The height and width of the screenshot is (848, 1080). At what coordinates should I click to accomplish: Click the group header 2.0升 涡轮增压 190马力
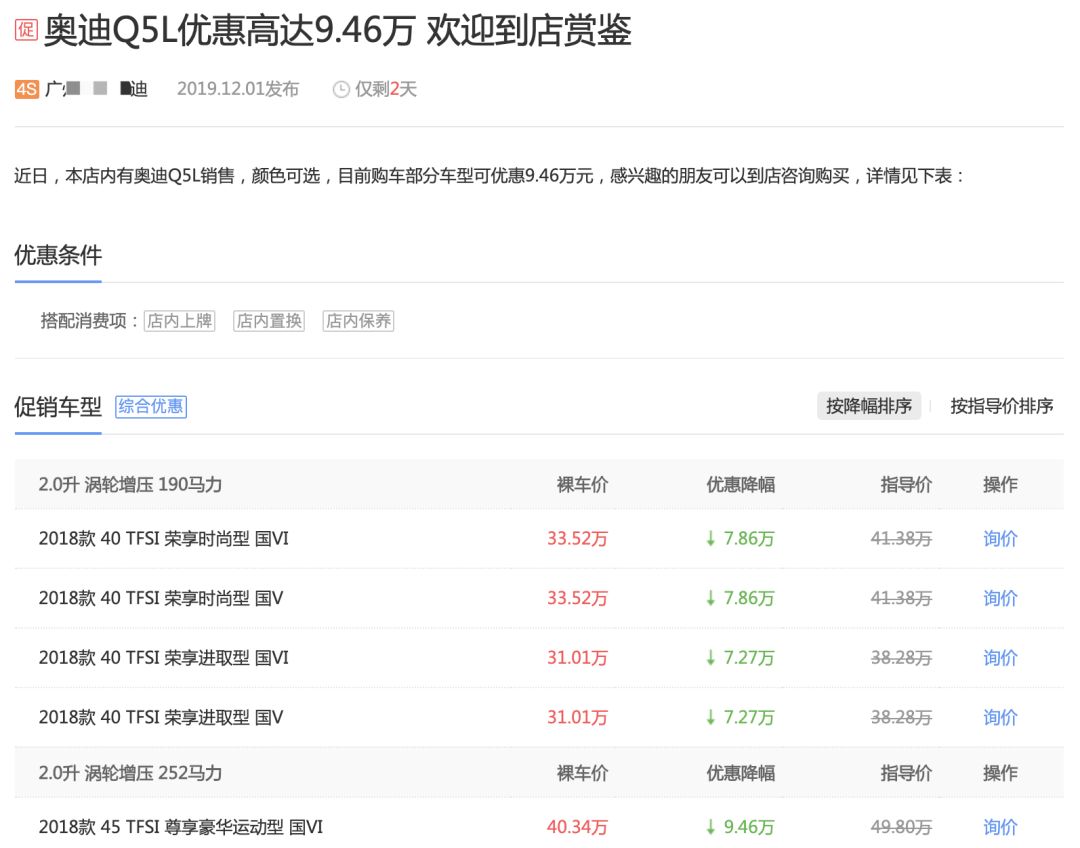130,485
